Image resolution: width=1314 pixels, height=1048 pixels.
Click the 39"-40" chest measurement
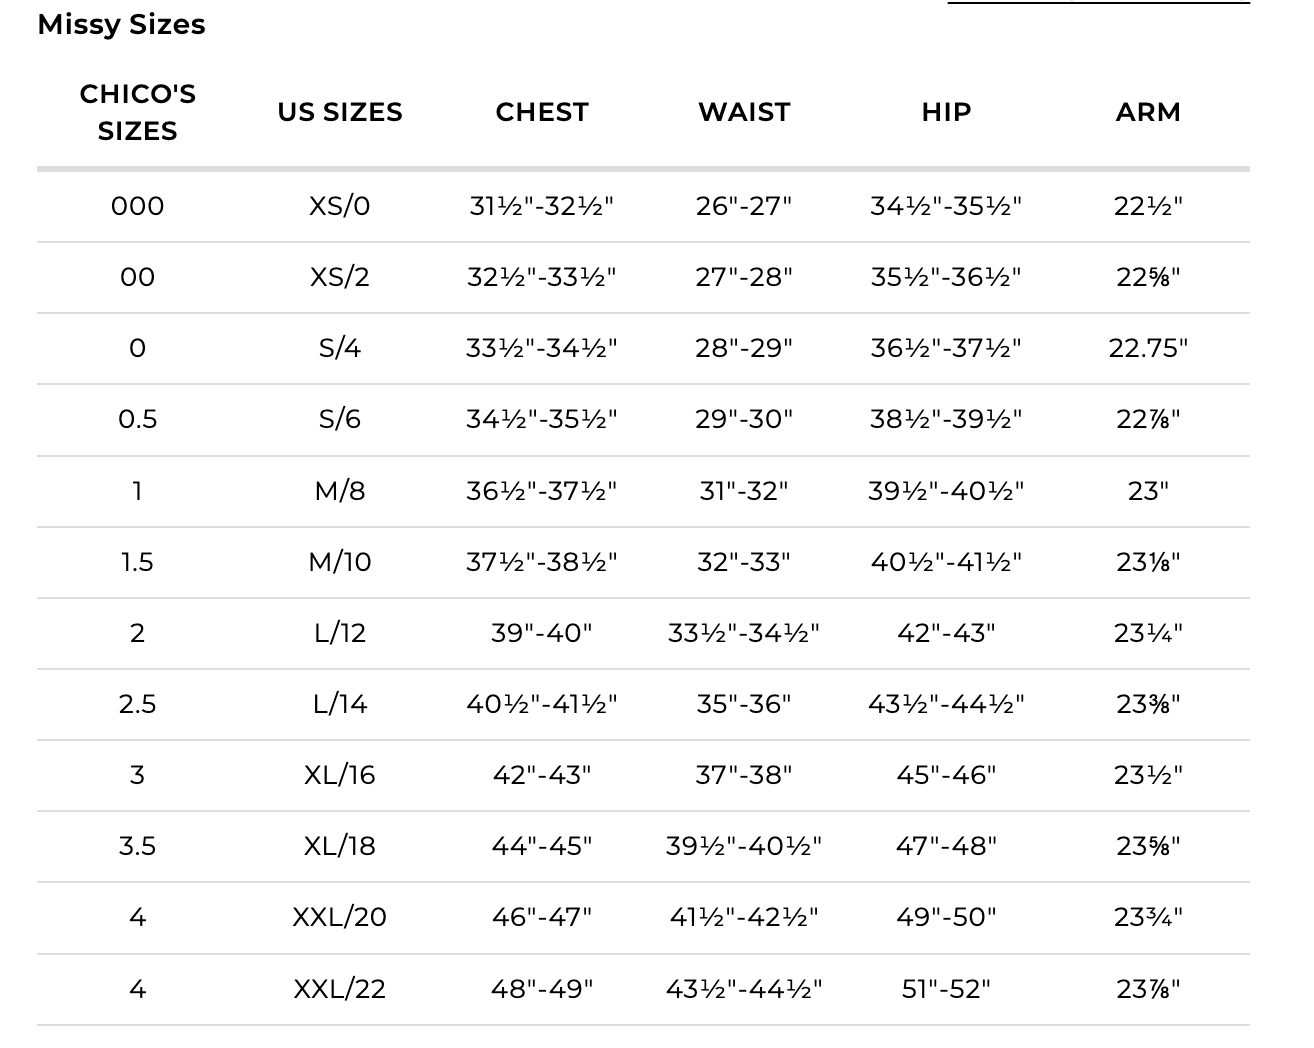tap(542, 633)
